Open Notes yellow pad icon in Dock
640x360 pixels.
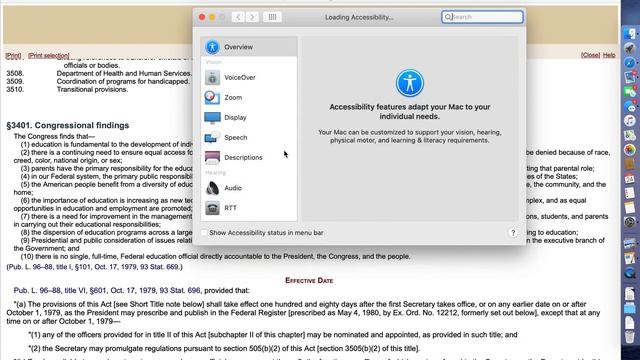point(630,207)
